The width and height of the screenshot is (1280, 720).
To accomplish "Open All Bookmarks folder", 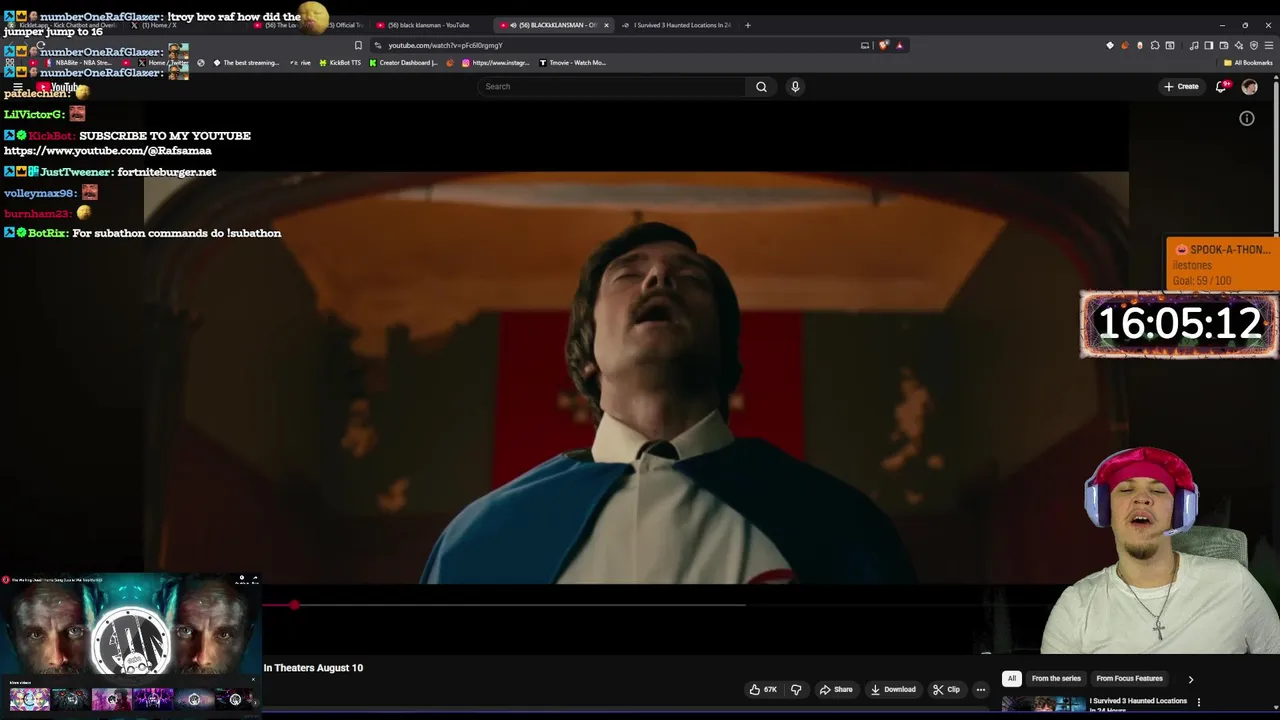I will pos(1248,63).
